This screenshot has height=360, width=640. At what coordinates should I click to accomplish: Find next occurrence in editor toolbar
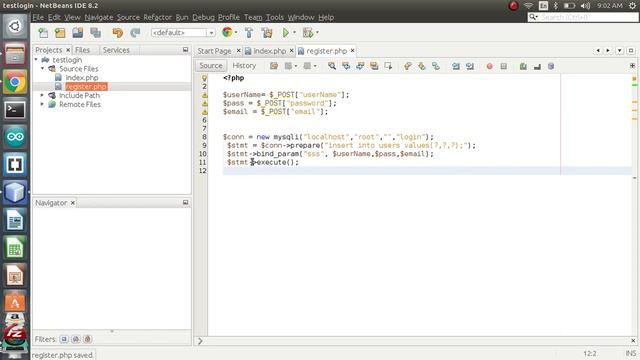pos(360,66)
